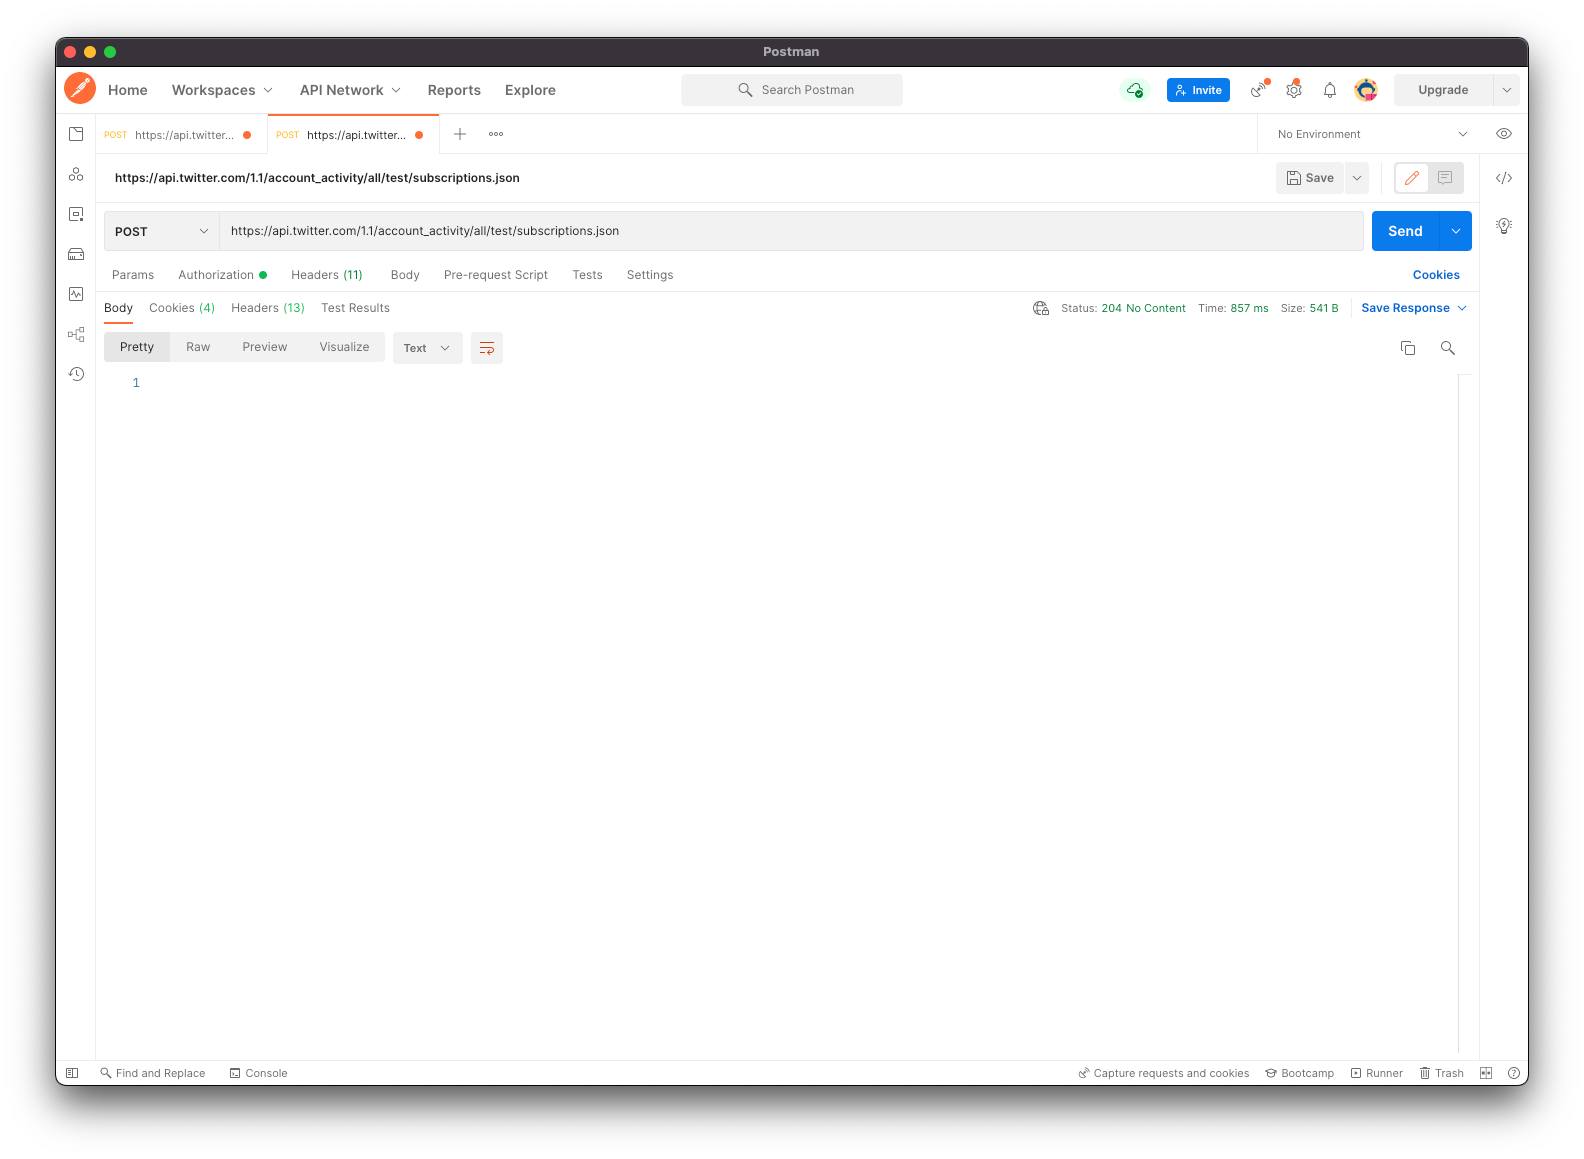1584x1159 pixels.
Task: Open Collections in the left sidebar
Action: pos(76,134)
